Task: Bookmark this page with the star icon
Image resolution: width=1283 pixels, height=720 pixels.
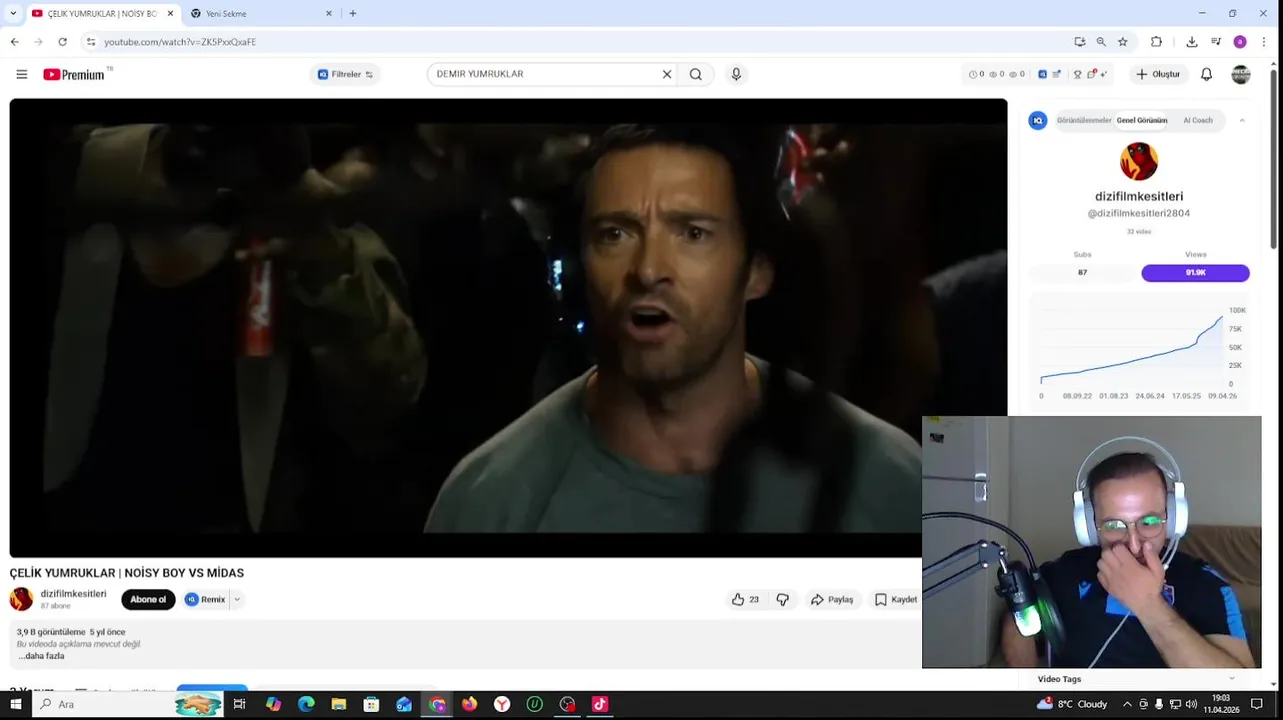Action: (1123, 42)
